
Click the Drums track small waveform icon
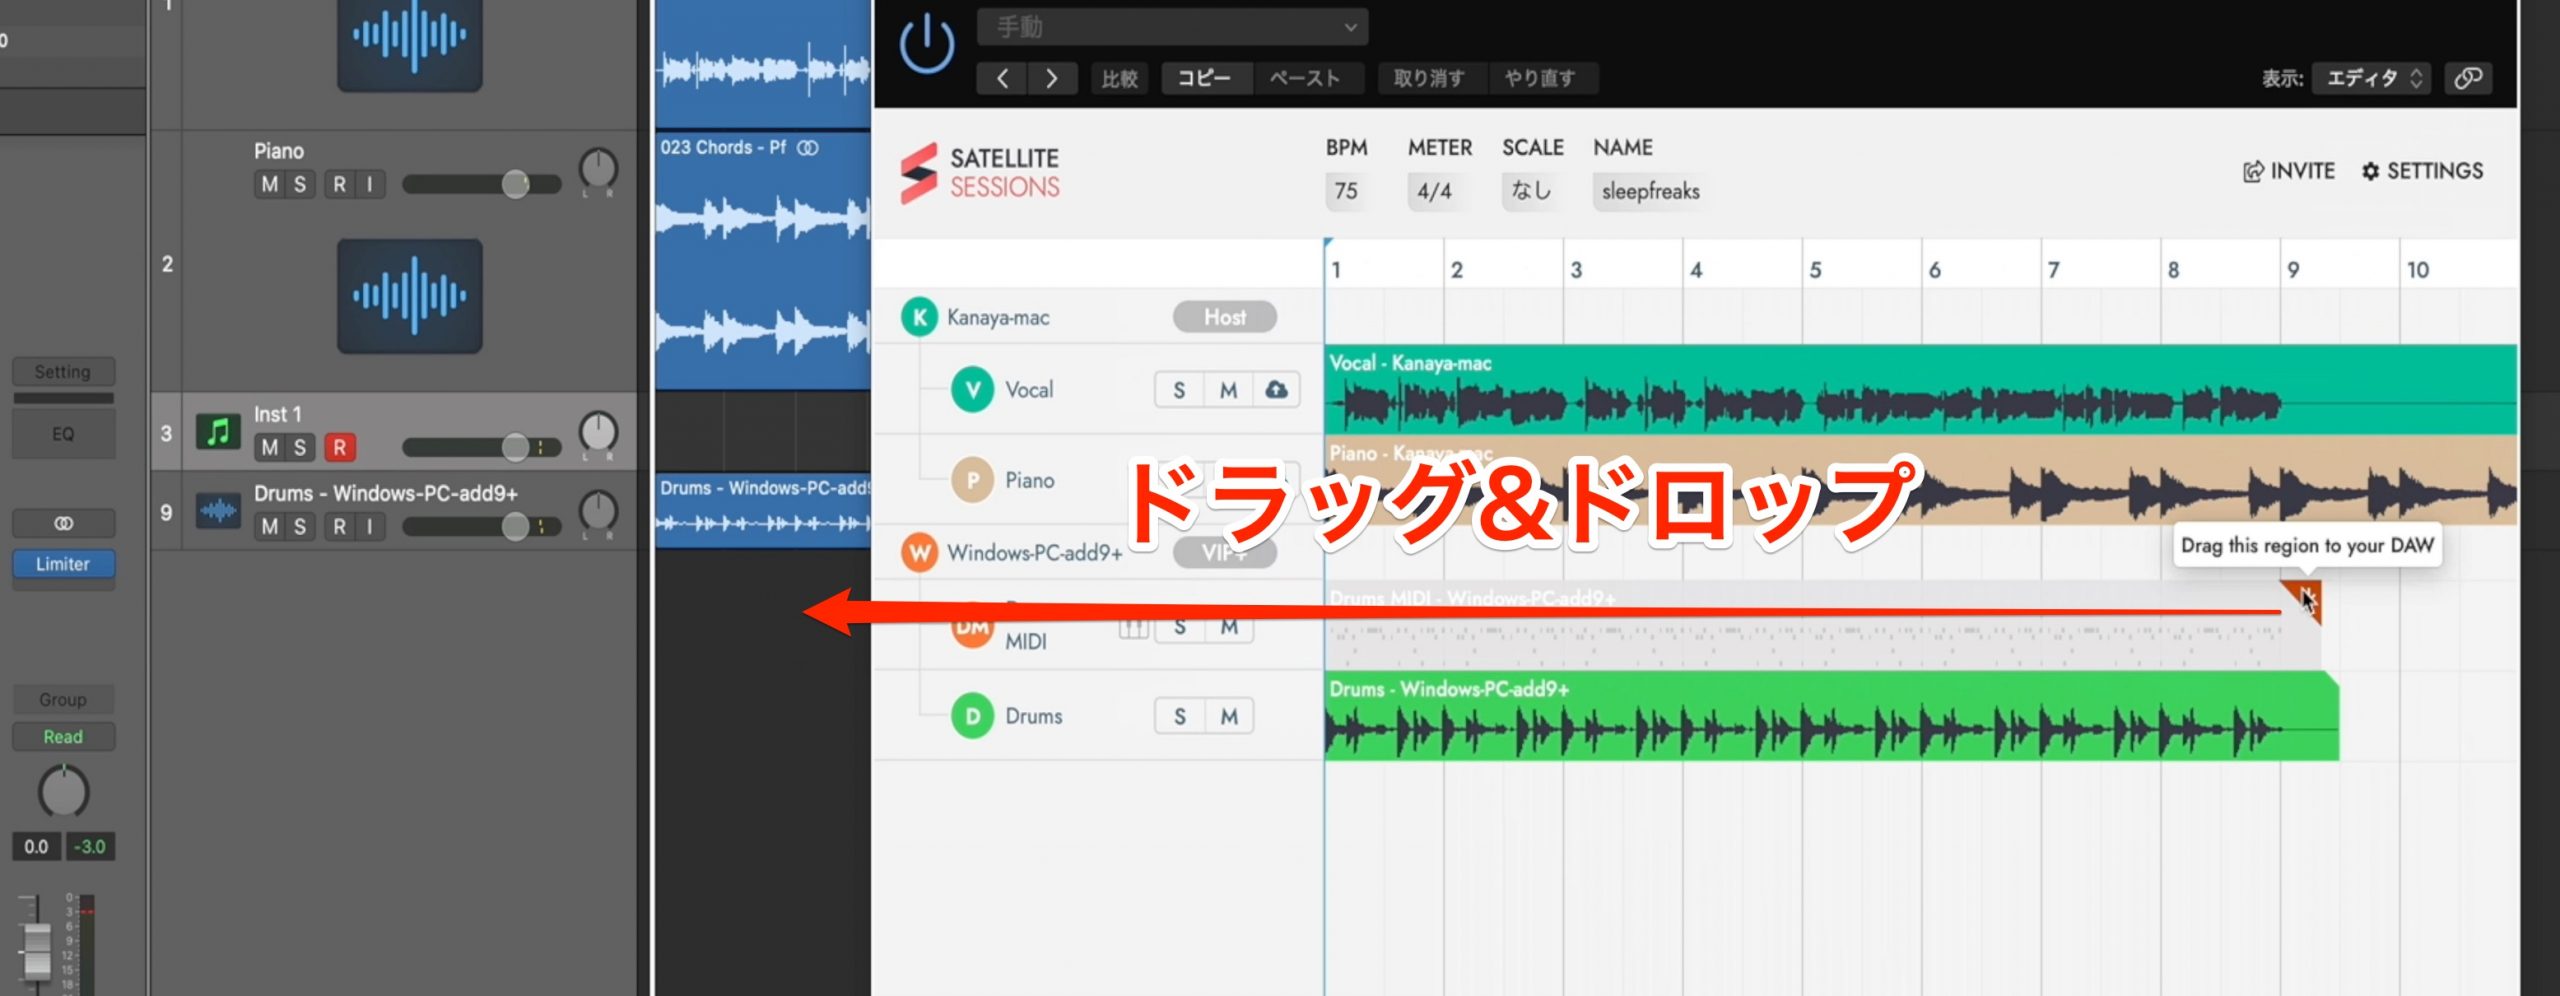pos(218,511)
